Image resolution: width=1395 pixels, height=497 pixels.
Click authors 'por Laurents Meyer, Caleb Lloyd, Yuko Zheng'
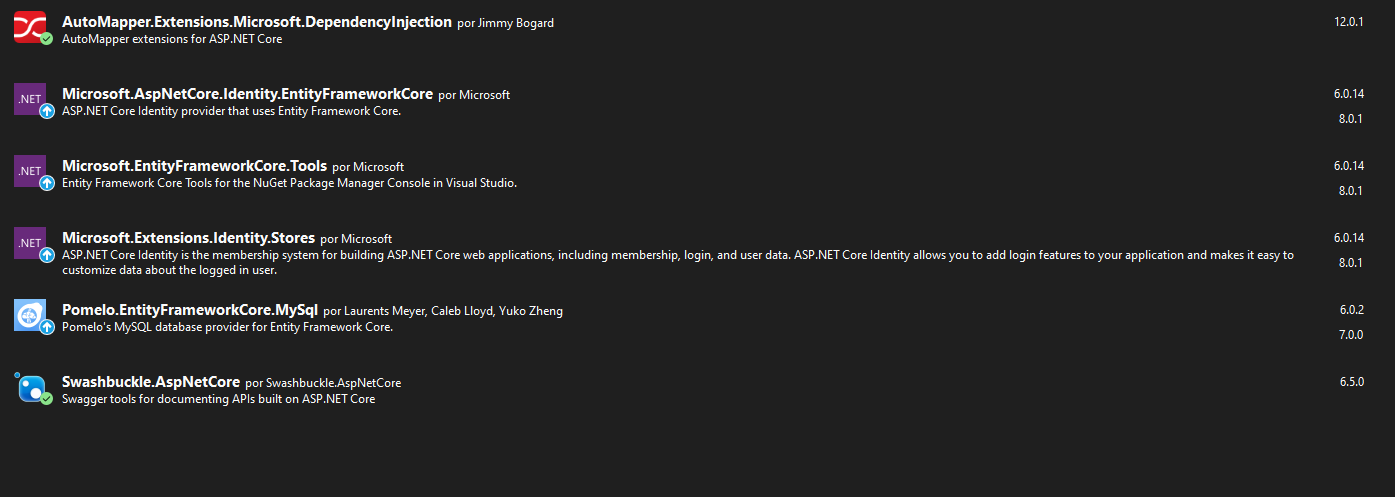443,311
